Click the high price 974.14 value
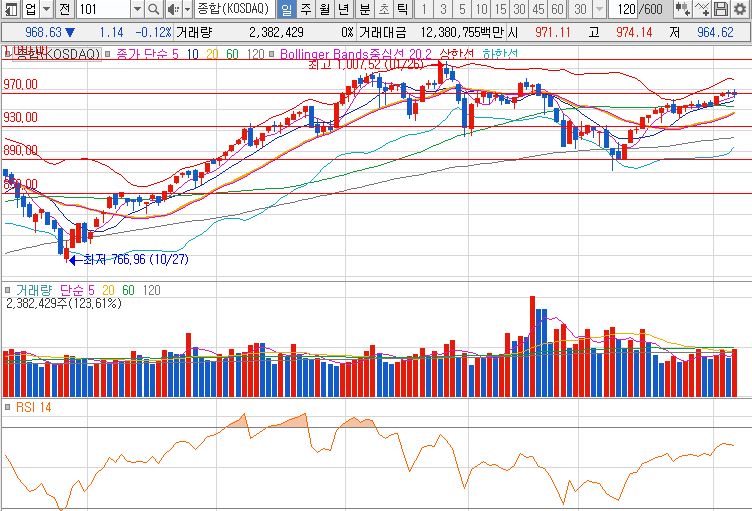Image resolution: width=752 pixels, height=511 pixels. click(x=634, y=33)
